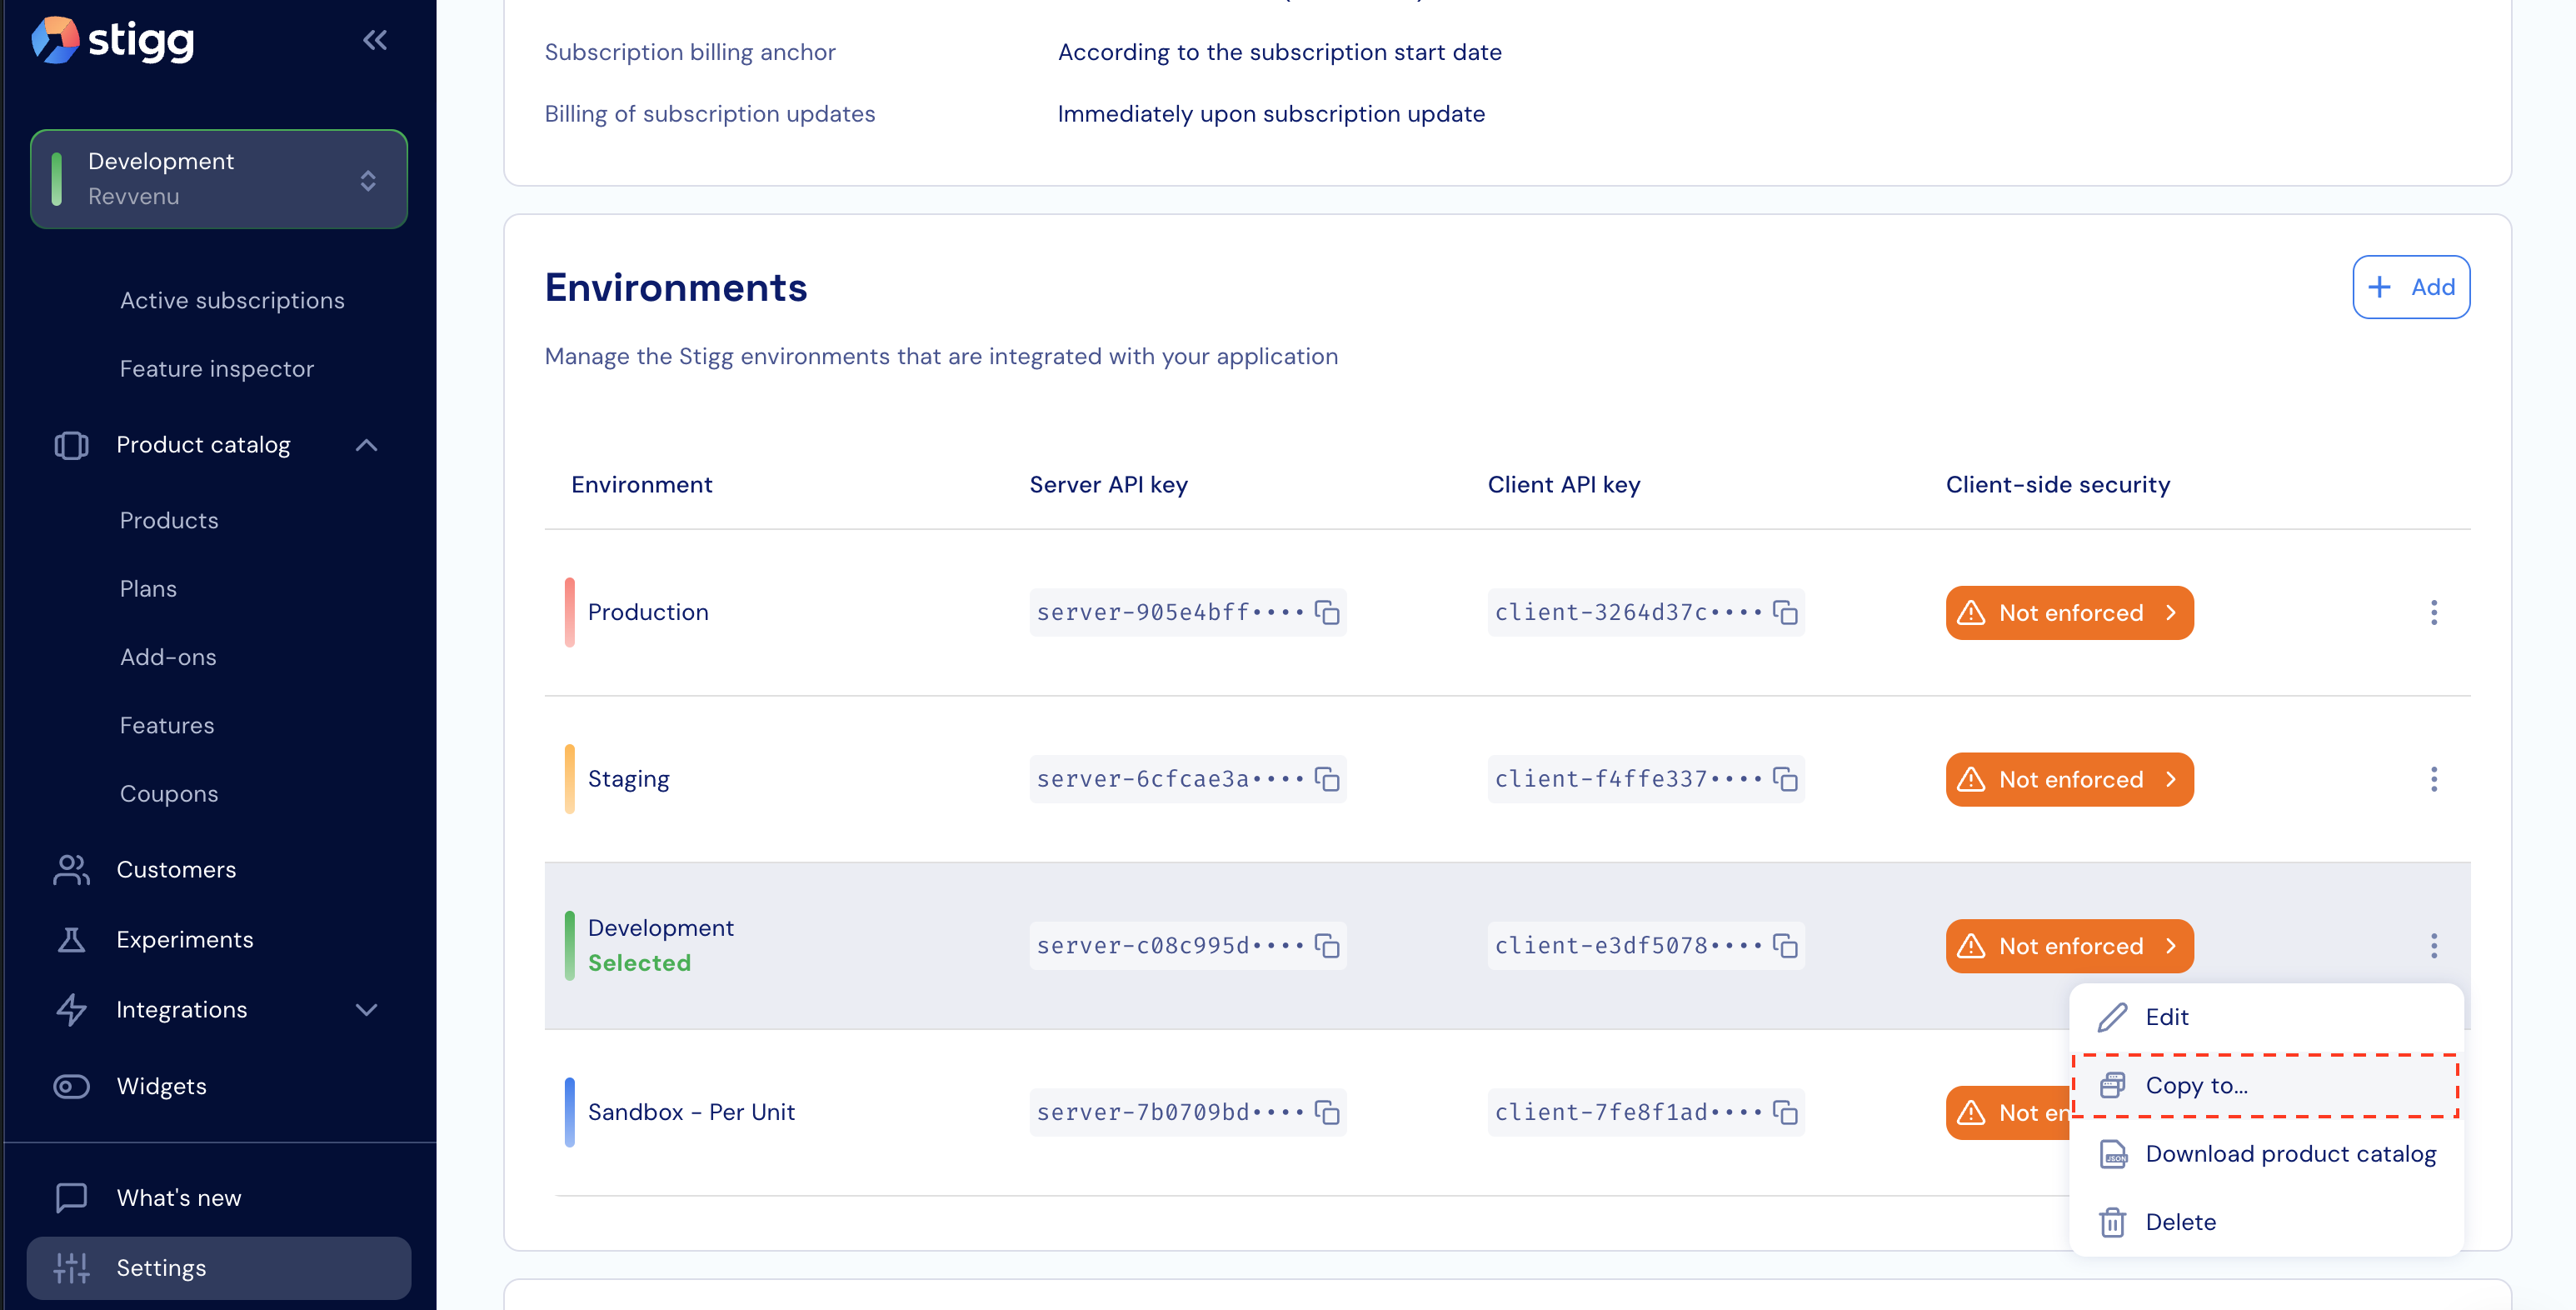Open Development Not enforced security status
This screenshot has width=2576, height=1310.
2069,945
